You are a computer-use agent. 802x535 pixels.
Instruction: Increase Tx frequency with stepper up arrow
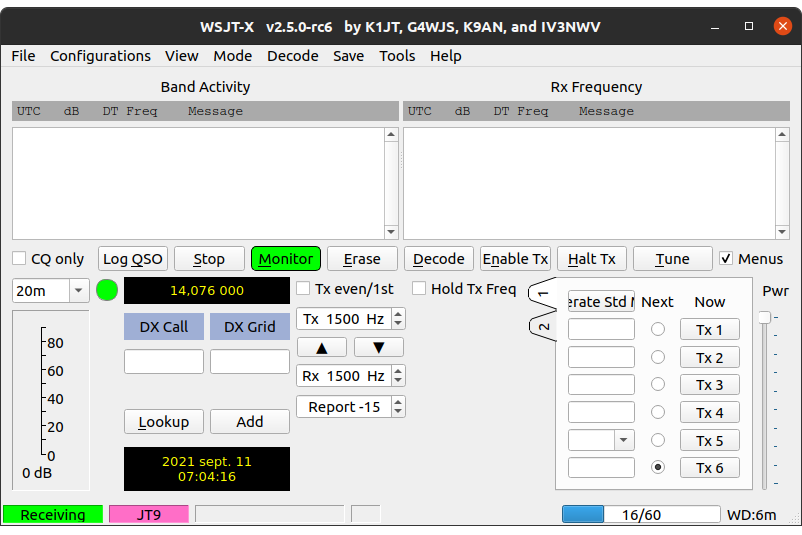tap(398, 314)
